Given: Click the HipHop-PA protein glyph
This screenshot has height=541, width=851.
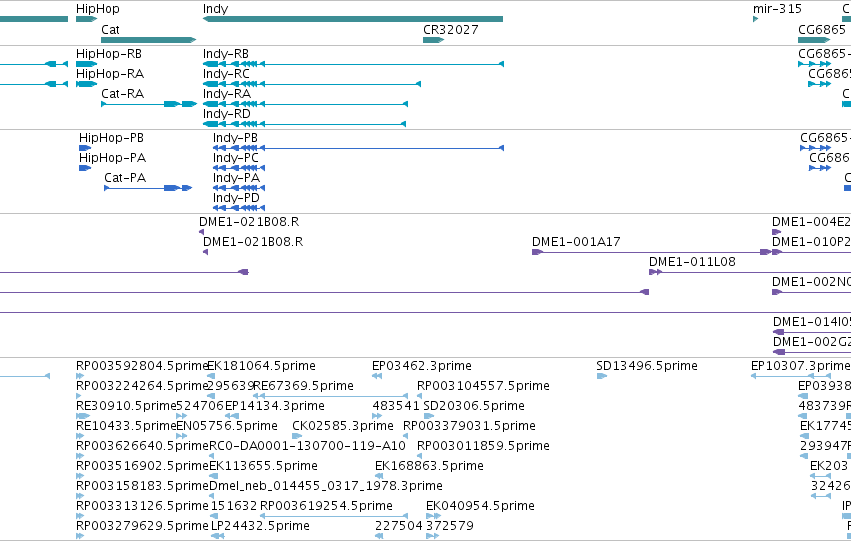Looking at the screenshot, I should [85, 168].
